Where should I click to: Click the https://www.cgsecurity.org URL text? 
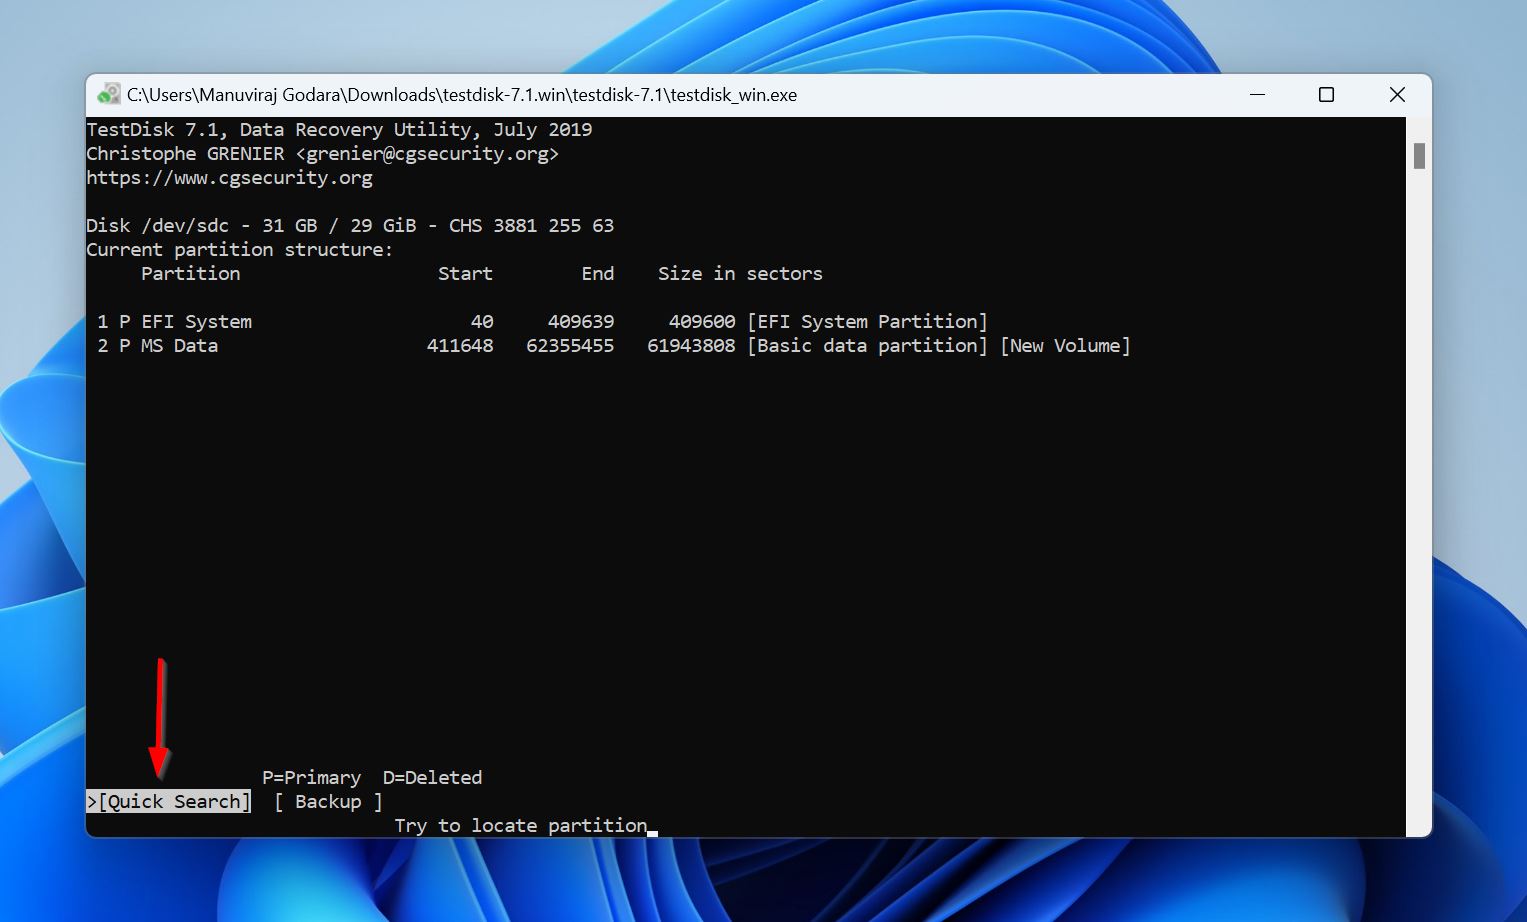coord(229,177)
